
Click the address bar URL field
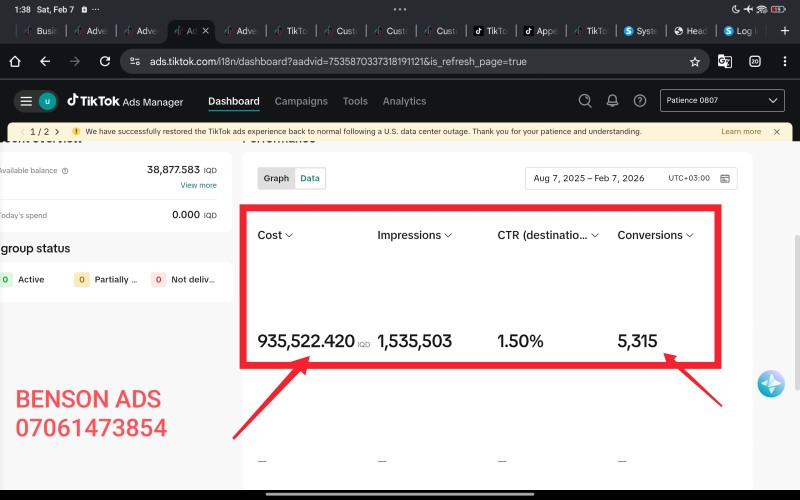click(414, 62)
